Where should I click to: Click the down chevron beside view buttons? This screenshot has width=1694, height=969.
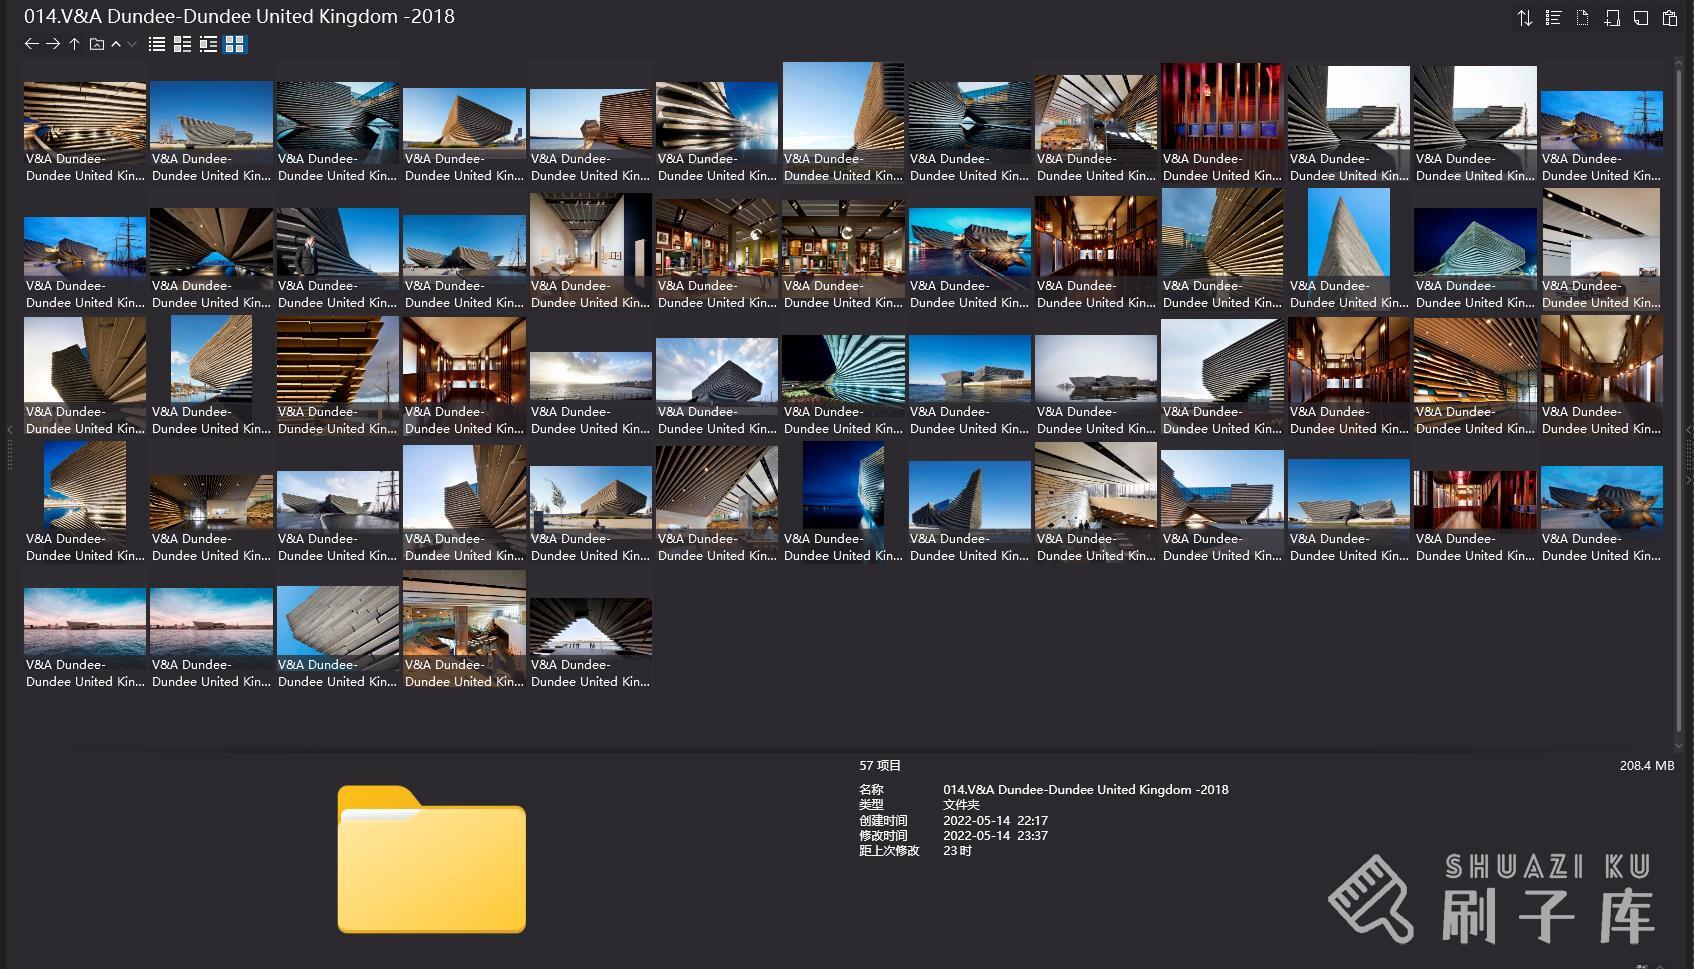pos(132,44)
